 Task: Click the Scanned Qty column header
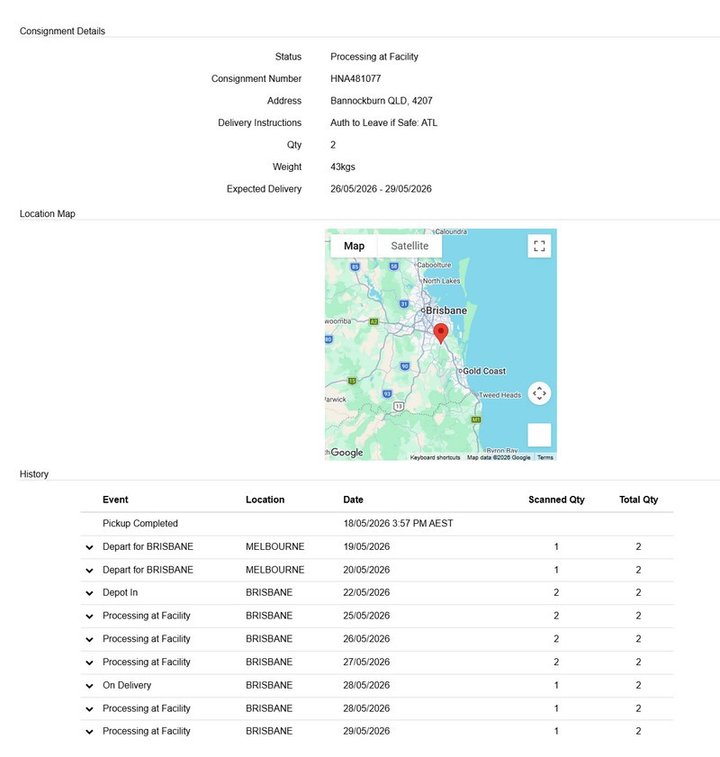pos(556,500)
